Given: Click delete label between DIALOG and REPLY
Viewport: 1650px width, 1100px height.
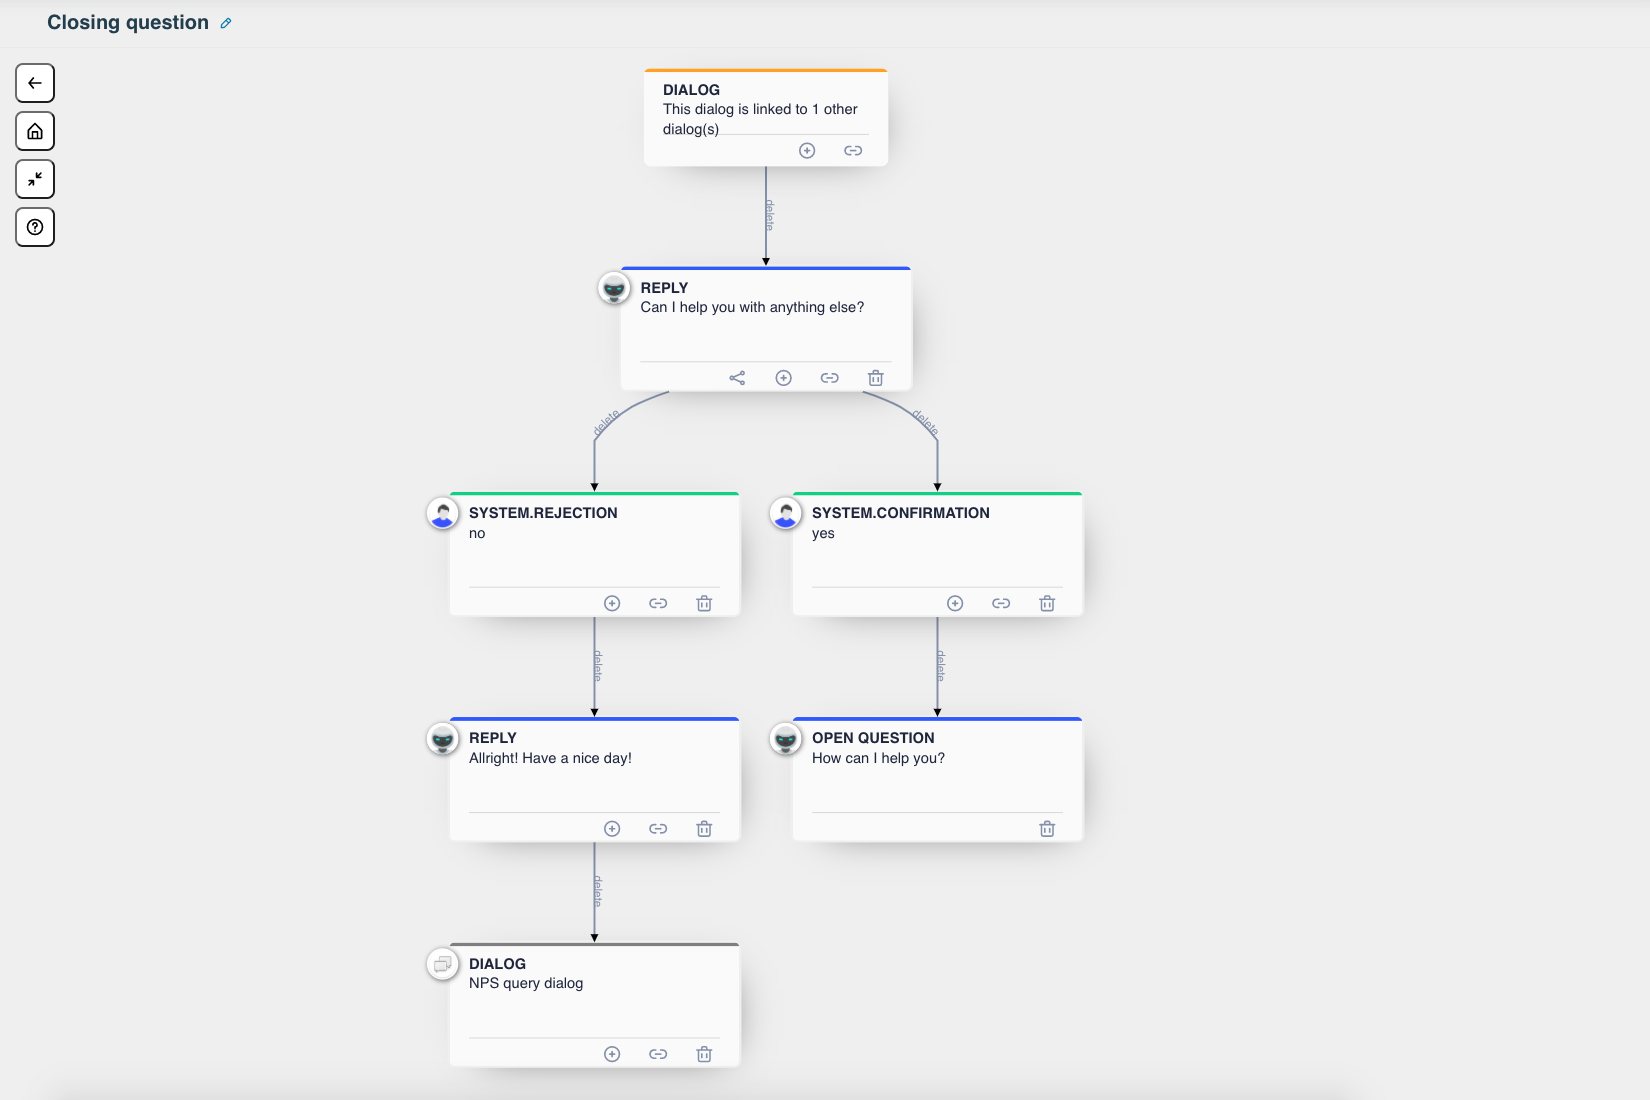Looking at the screenshot, I should click(x=770, y=215).
